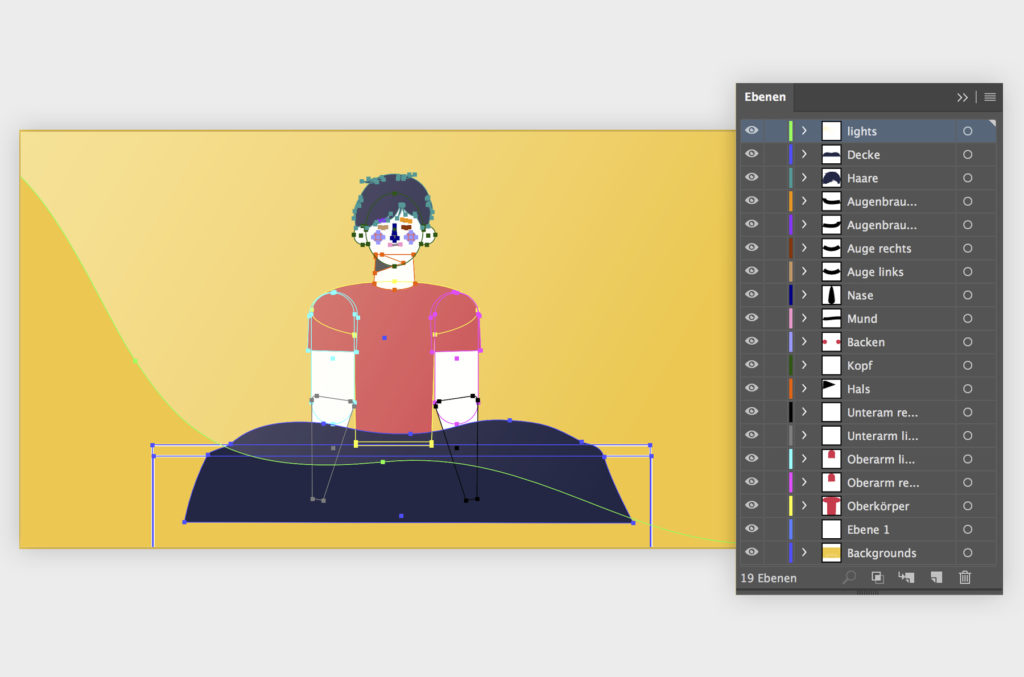Open the Ebenen panel options menu
This screenshot has width=1024, height=677.
(990, 97)
